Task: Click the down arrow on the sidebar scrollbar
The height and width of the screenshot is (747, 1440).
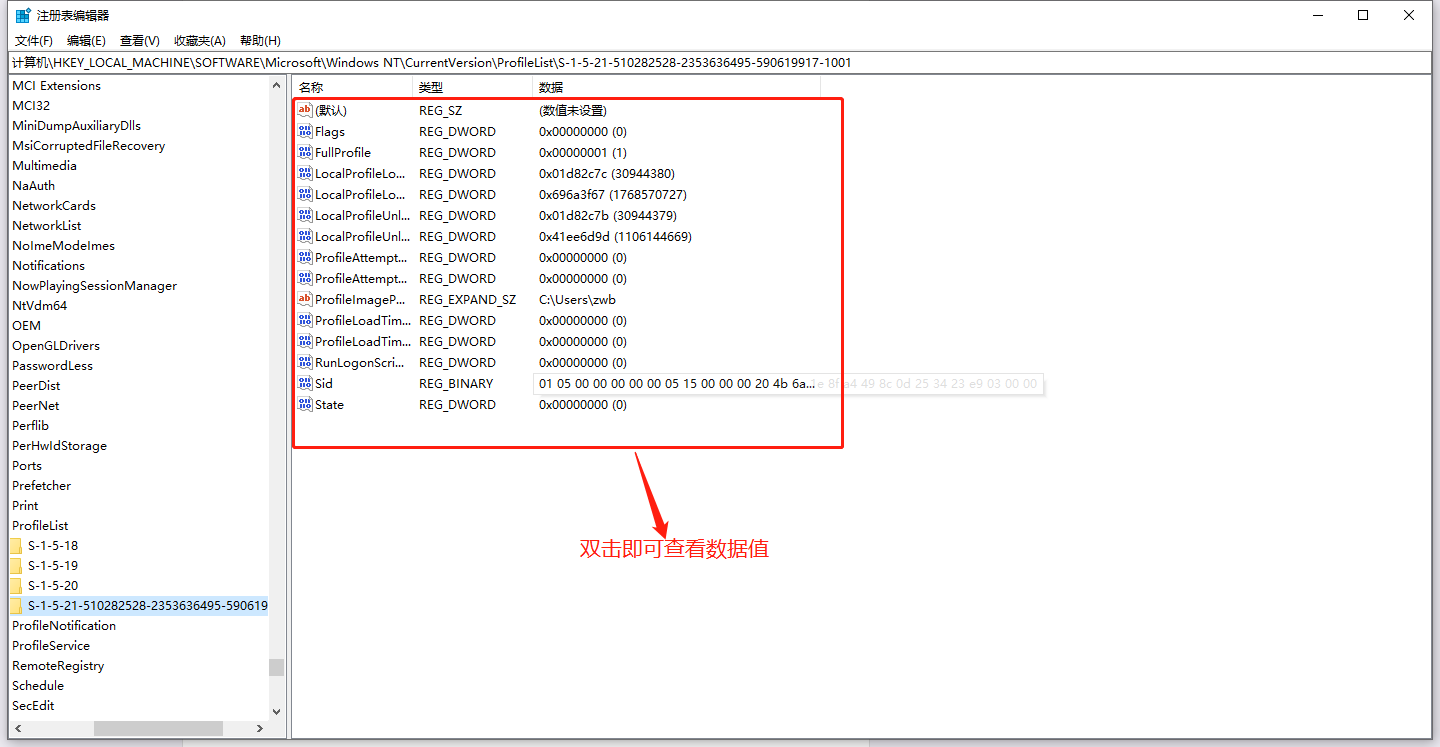Action: (277, 712)
